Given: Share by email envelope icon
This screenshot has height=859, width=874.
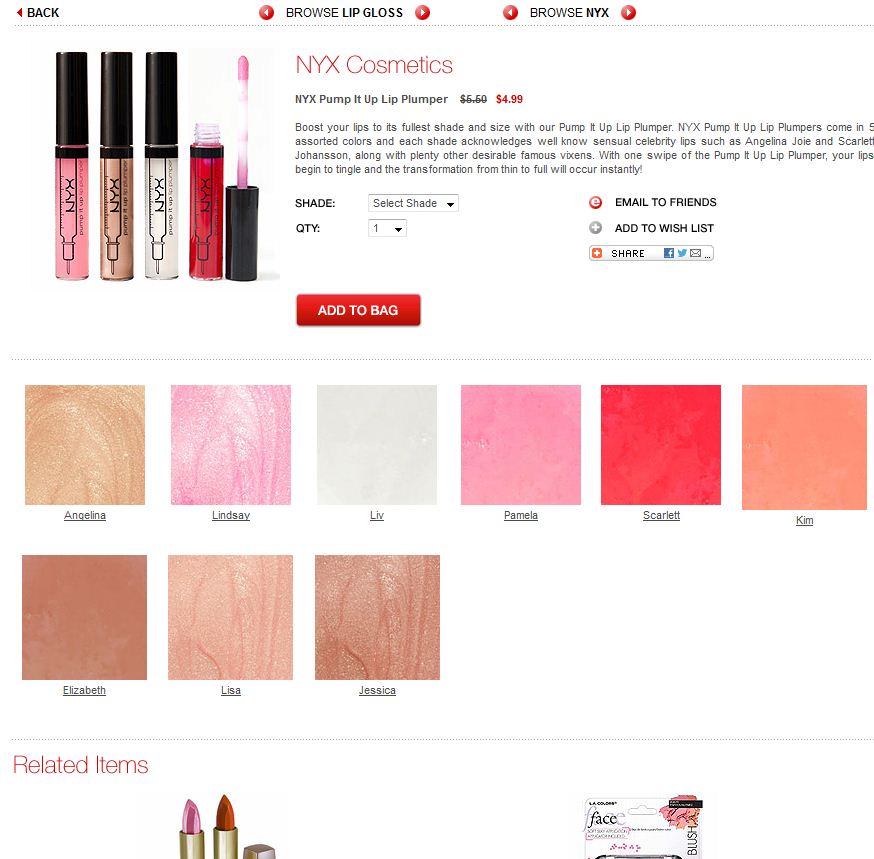Looking at the screenshot, I should [x=695, y=253].
